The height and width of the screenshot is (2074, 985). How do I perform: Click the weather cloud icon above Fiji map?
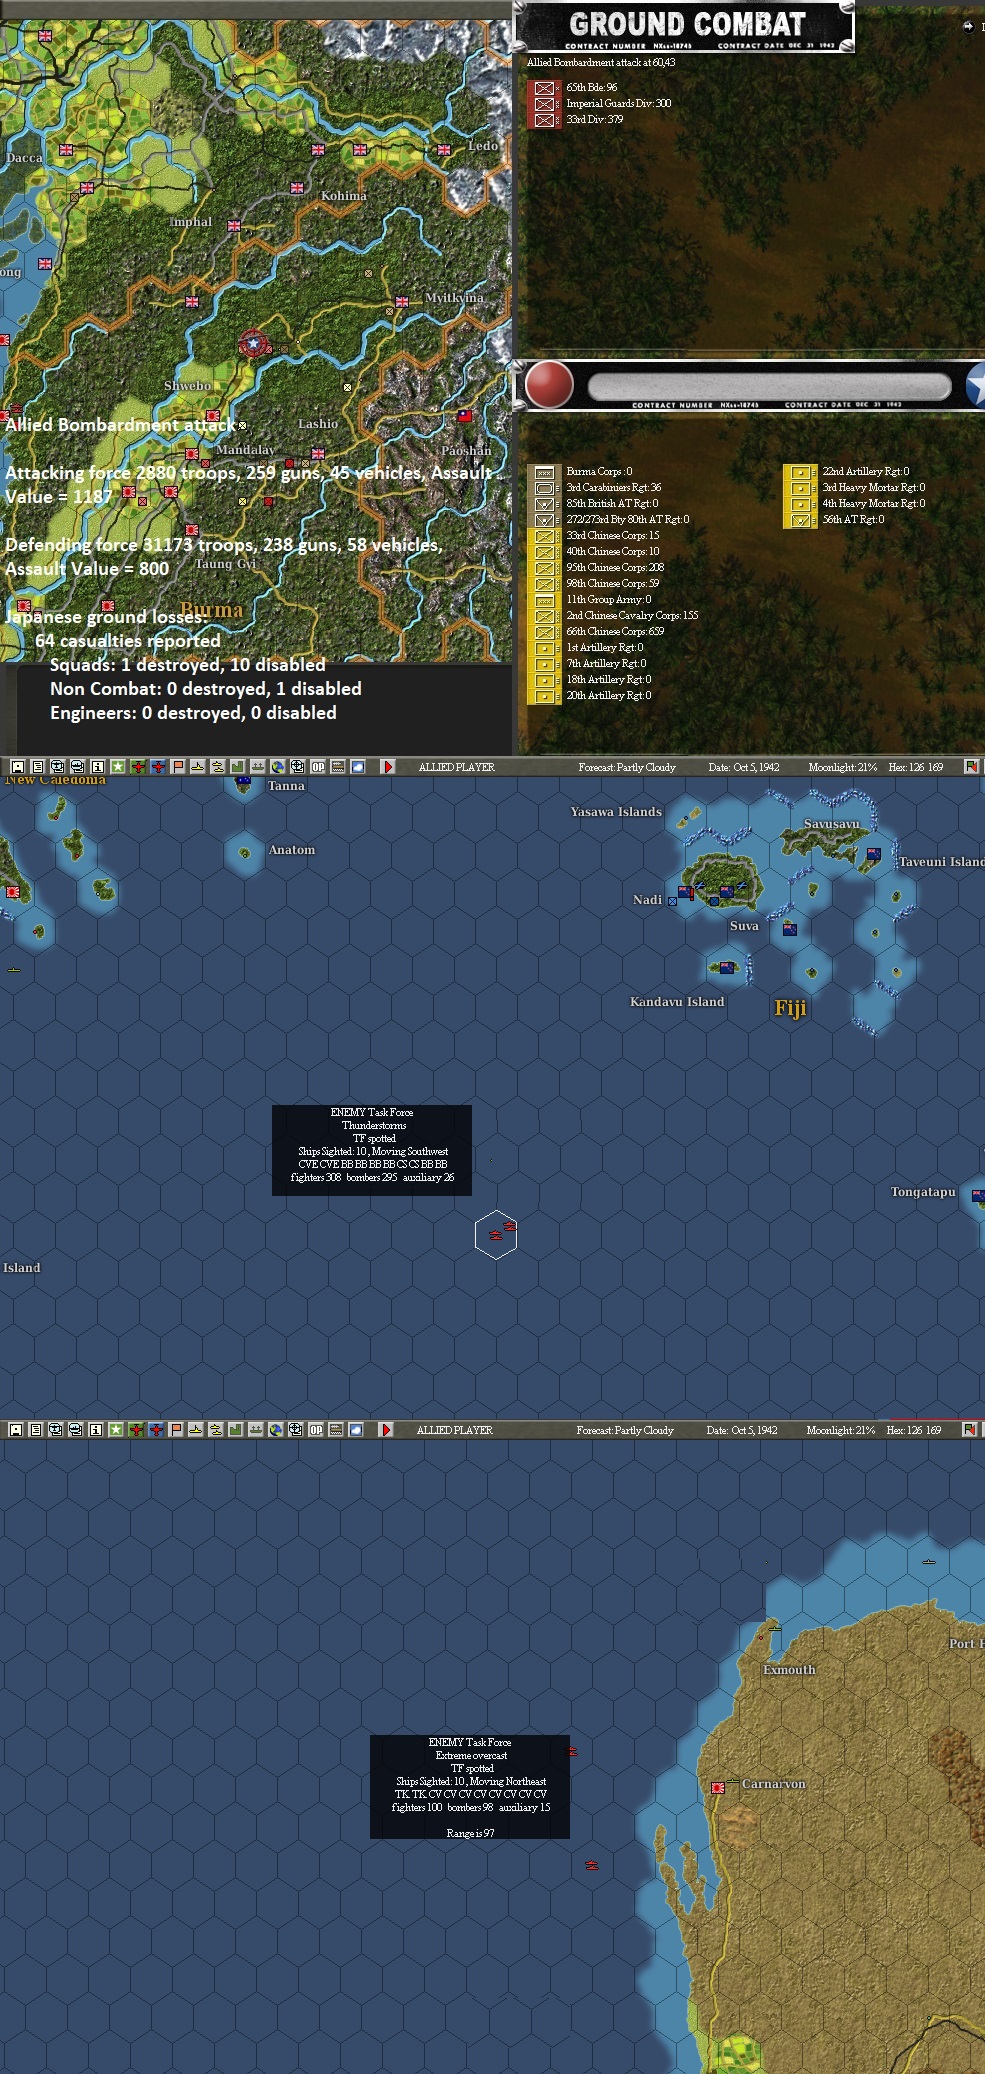pyautogui.click(x=358, y=767)
